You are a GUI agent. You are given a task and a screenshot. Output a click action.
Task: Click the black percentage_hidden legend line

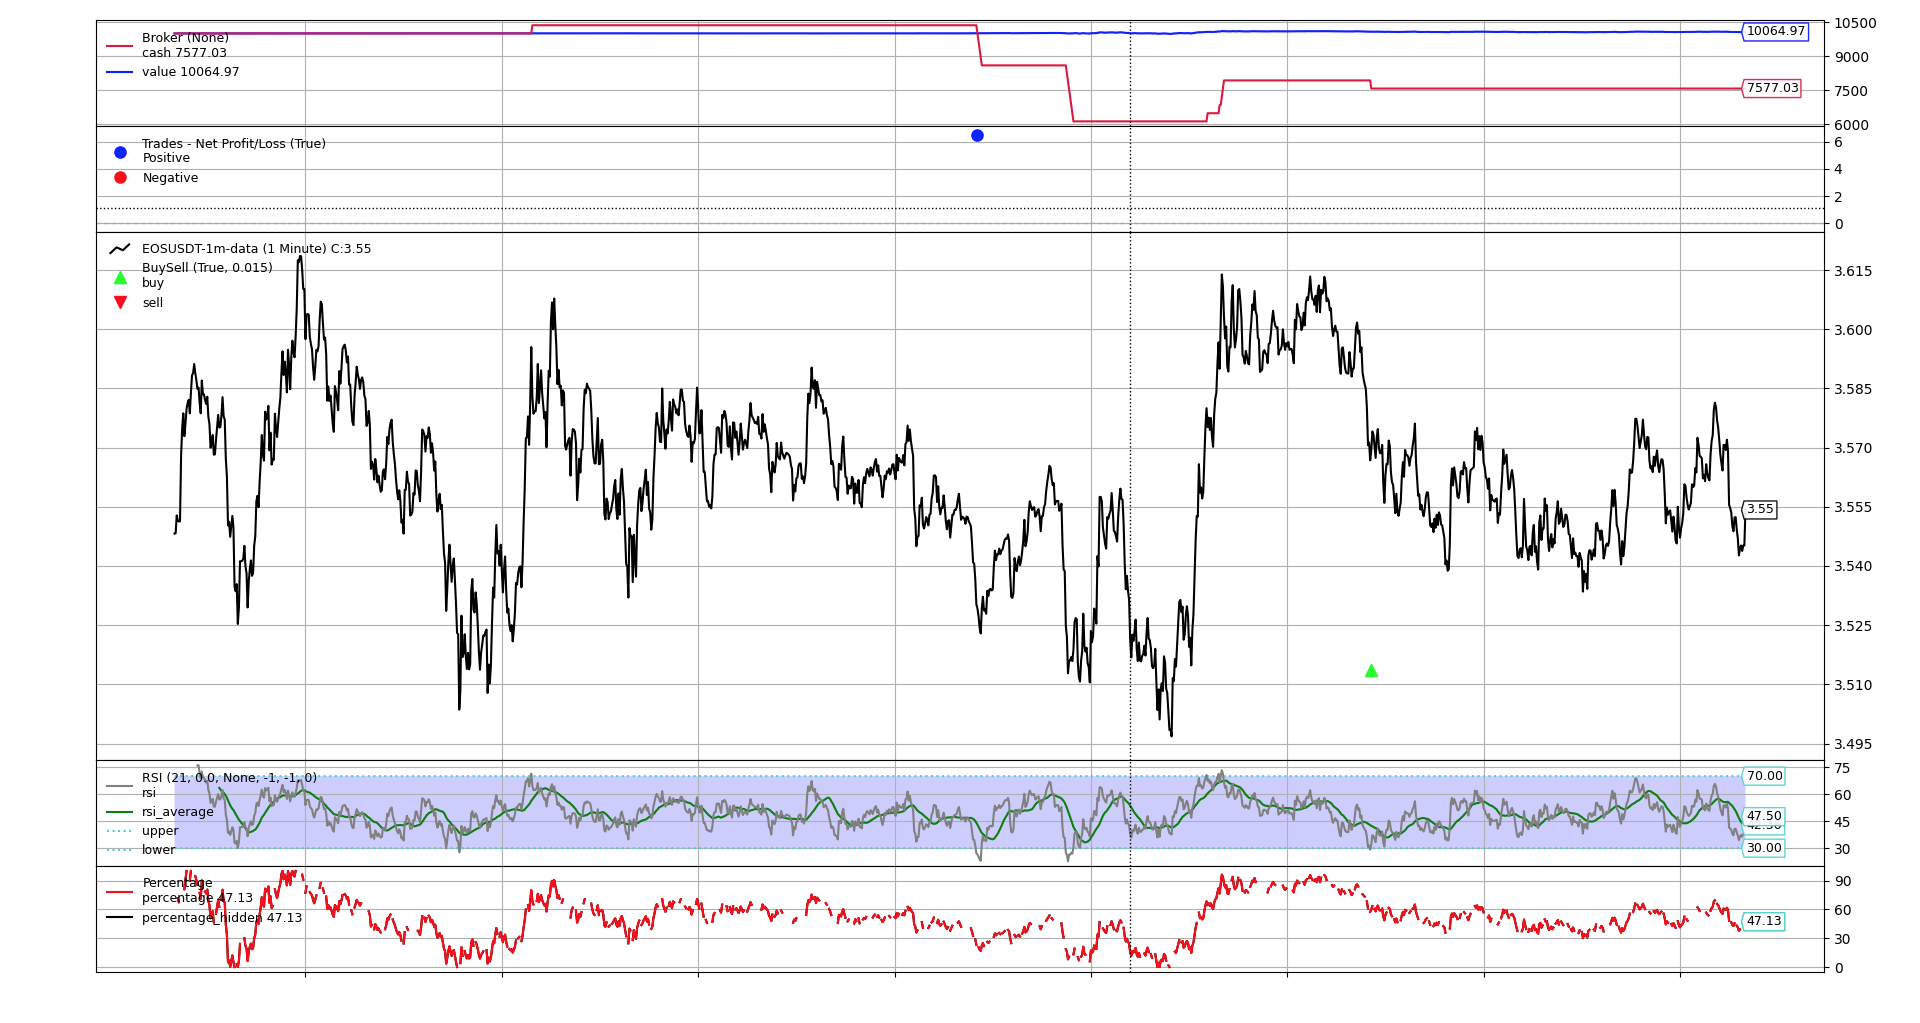click(x=120, y=918)
